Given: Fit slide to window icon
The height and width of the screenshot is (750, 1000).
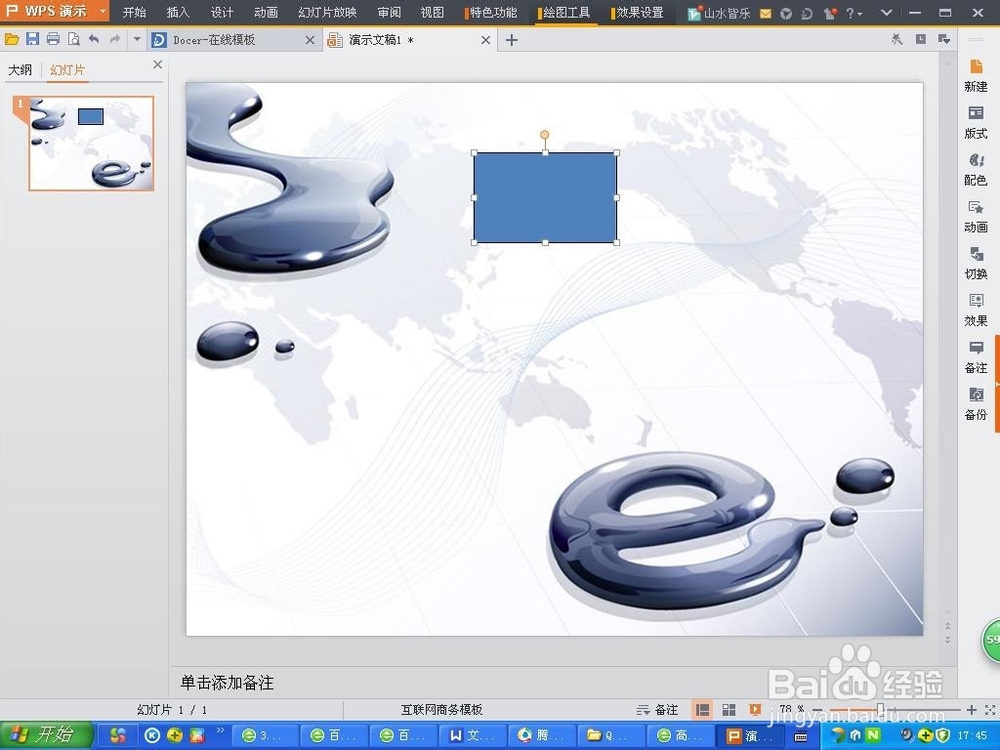Looking at the screenshot, I should tap(990, 710).
